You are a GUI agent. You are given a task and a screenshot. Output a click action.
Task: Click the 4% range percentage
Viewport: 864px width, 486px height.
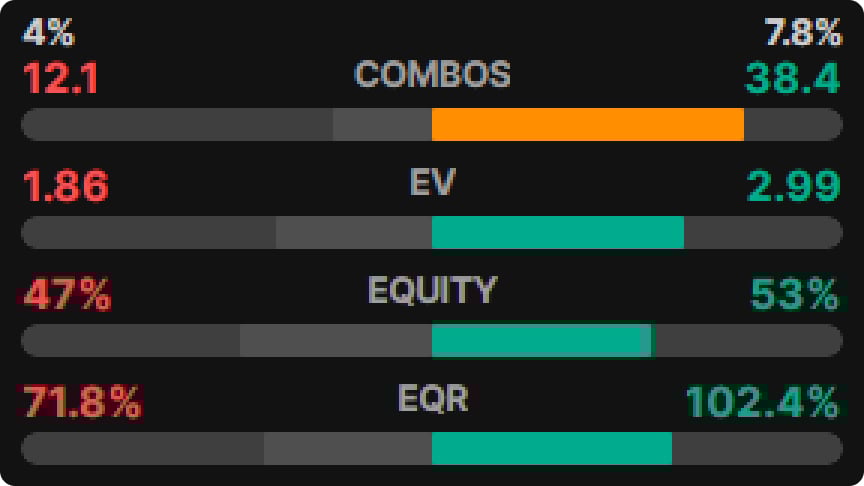[x=48, y=32]
